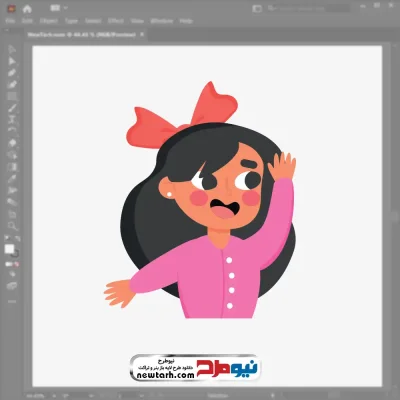
Task: Click the Home icon
Action: [27, 9]
